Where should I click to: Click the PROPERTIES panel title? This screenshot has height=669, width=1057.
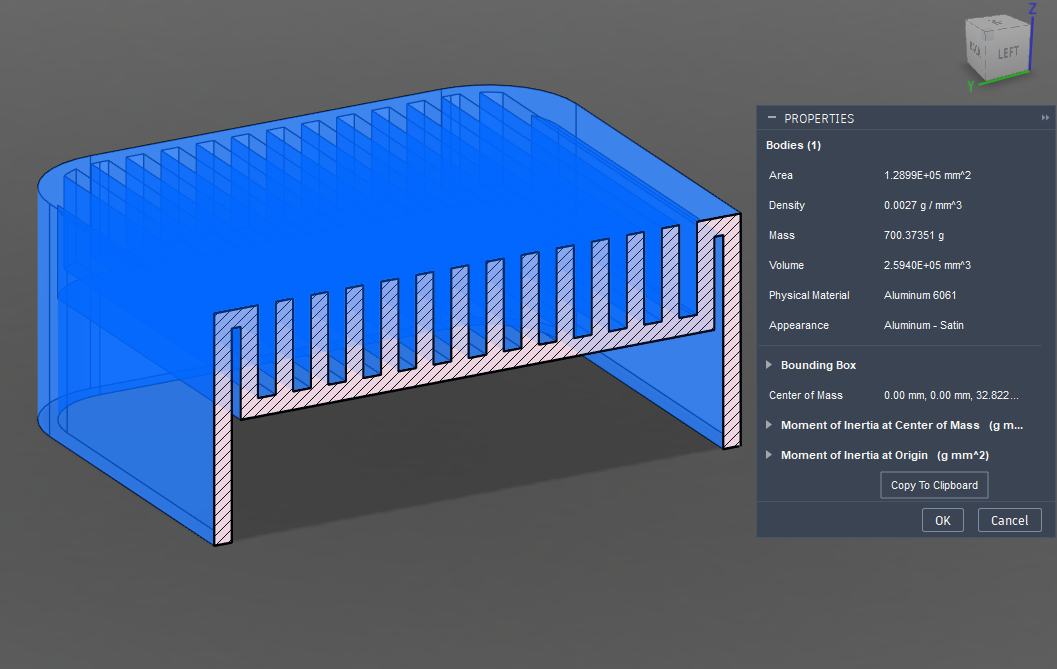(x=819, y=118)
